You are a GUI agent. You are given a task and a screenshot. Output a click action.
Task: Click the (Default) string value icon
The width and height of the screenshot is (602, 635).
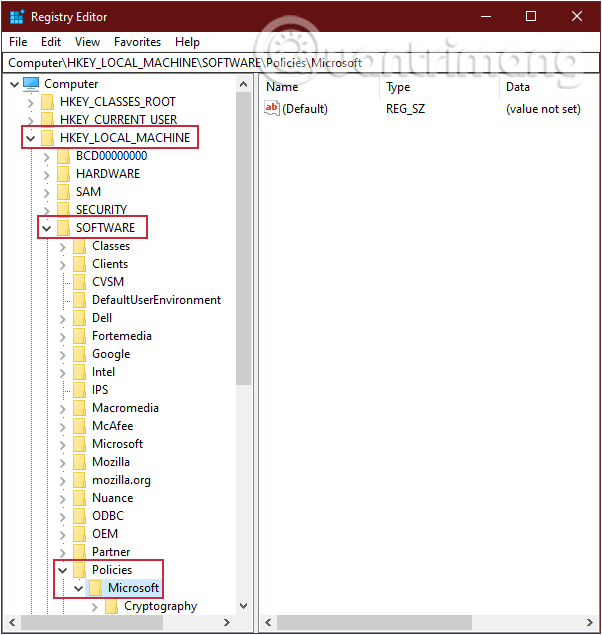[x=272, y=109]
